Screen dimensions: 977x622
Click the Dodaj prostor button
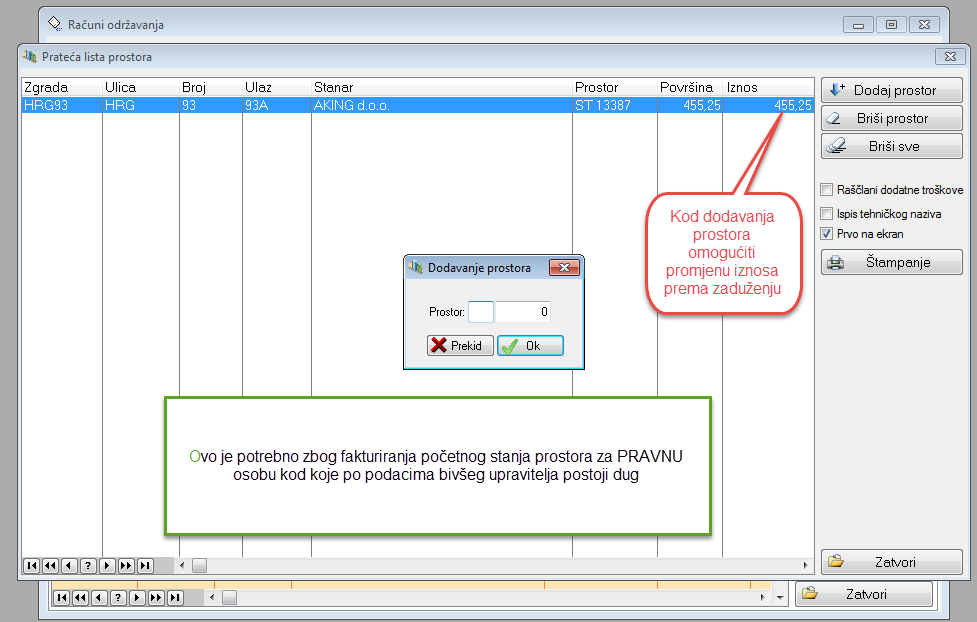(x=891, y=90)
